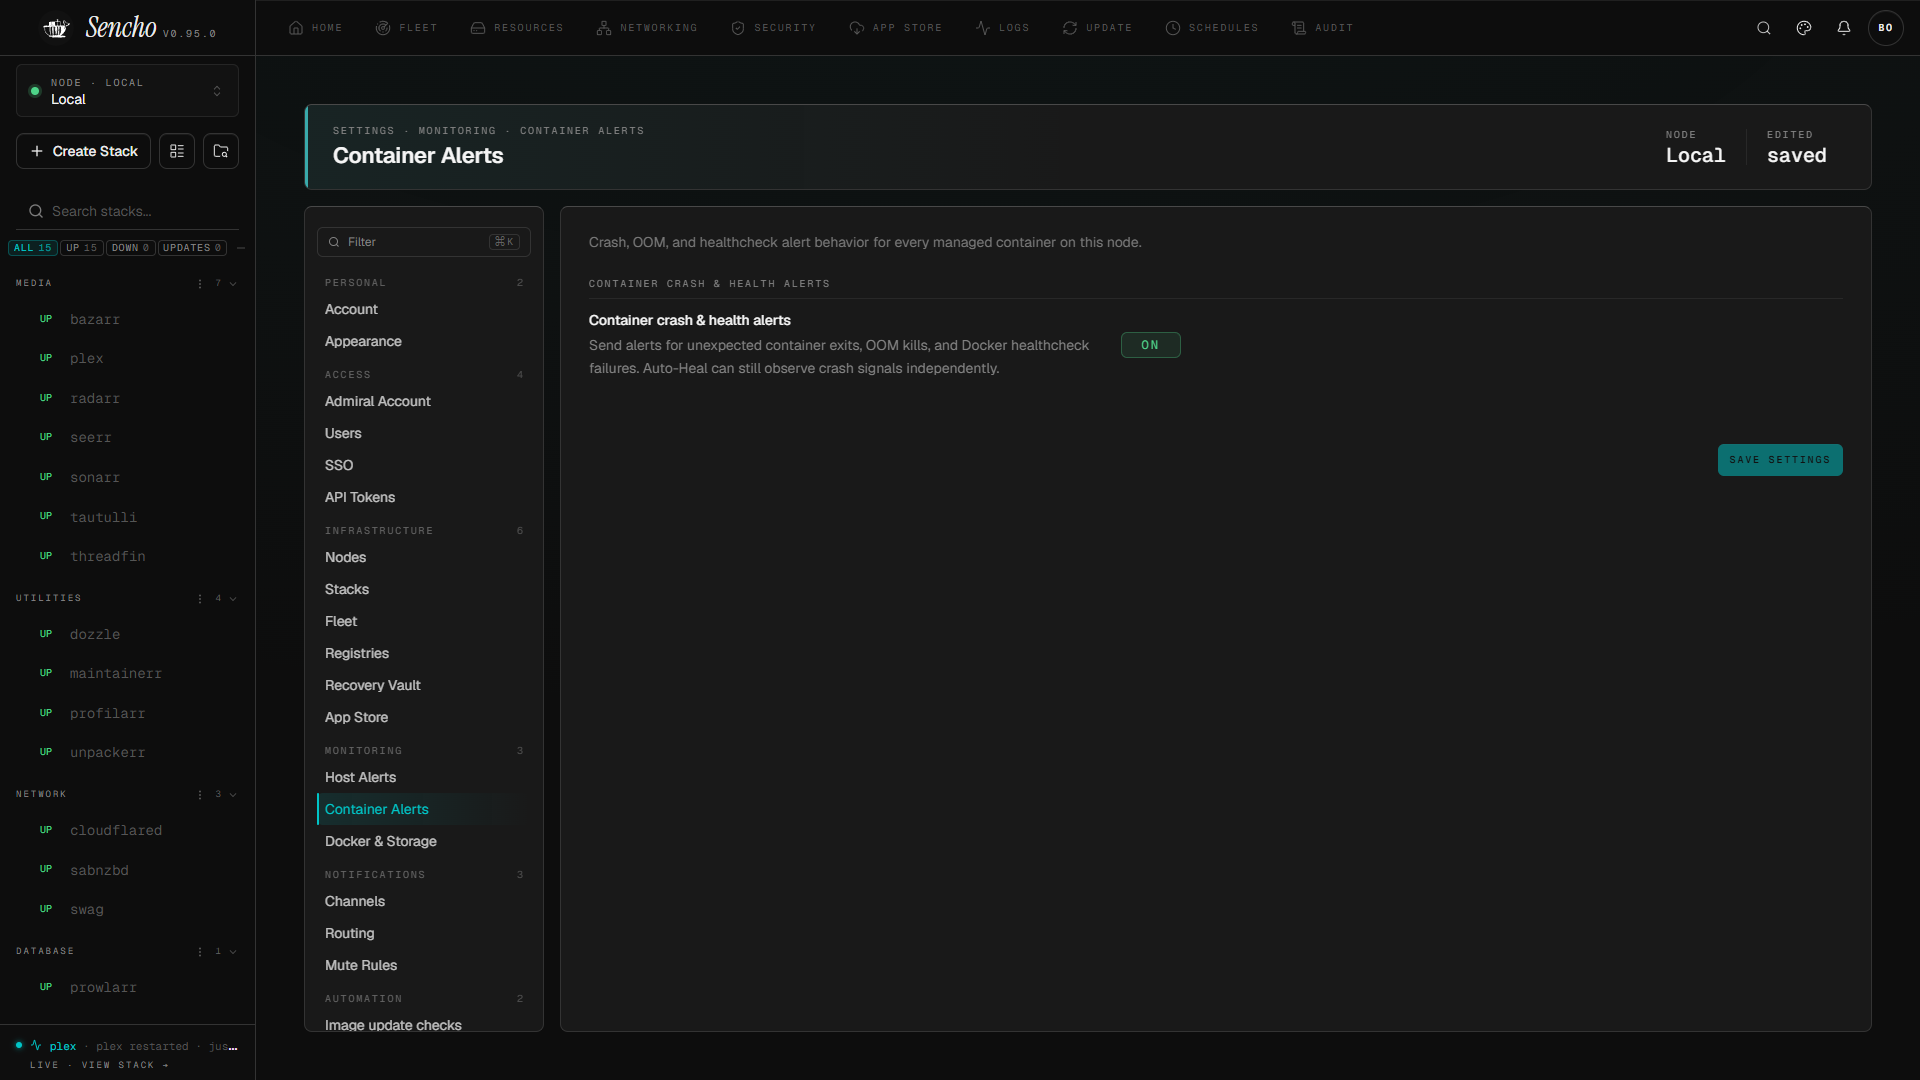The height and width of the screenshot is (1080, 1920).
Task: Open the Registries settings page
Action: click(424, 653)
